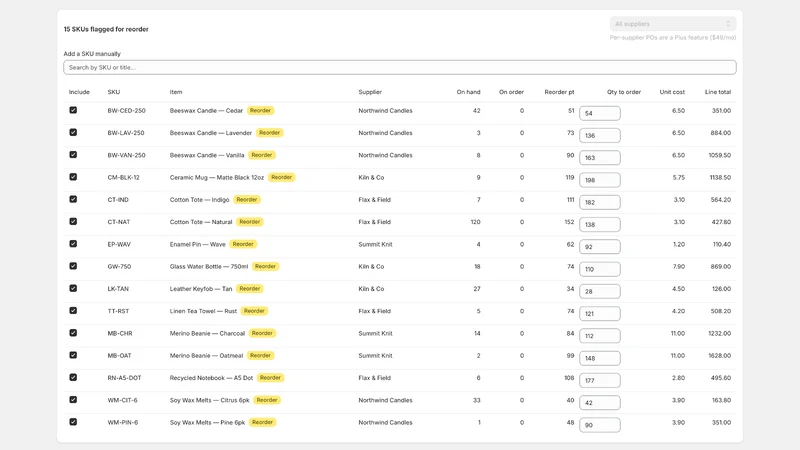Click qty field for Leather Keyfob Tan

(599, 291)
